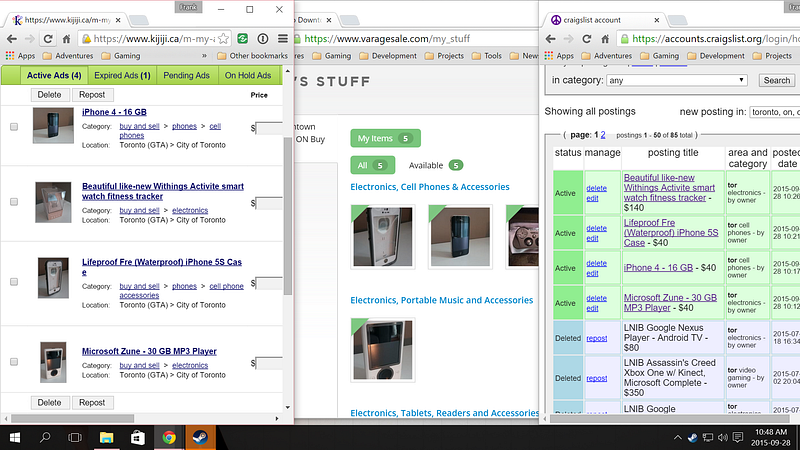Delete the craigslist iPhone 4 - 16 GB posting
The image size is (800, 450).
[596, 263]
